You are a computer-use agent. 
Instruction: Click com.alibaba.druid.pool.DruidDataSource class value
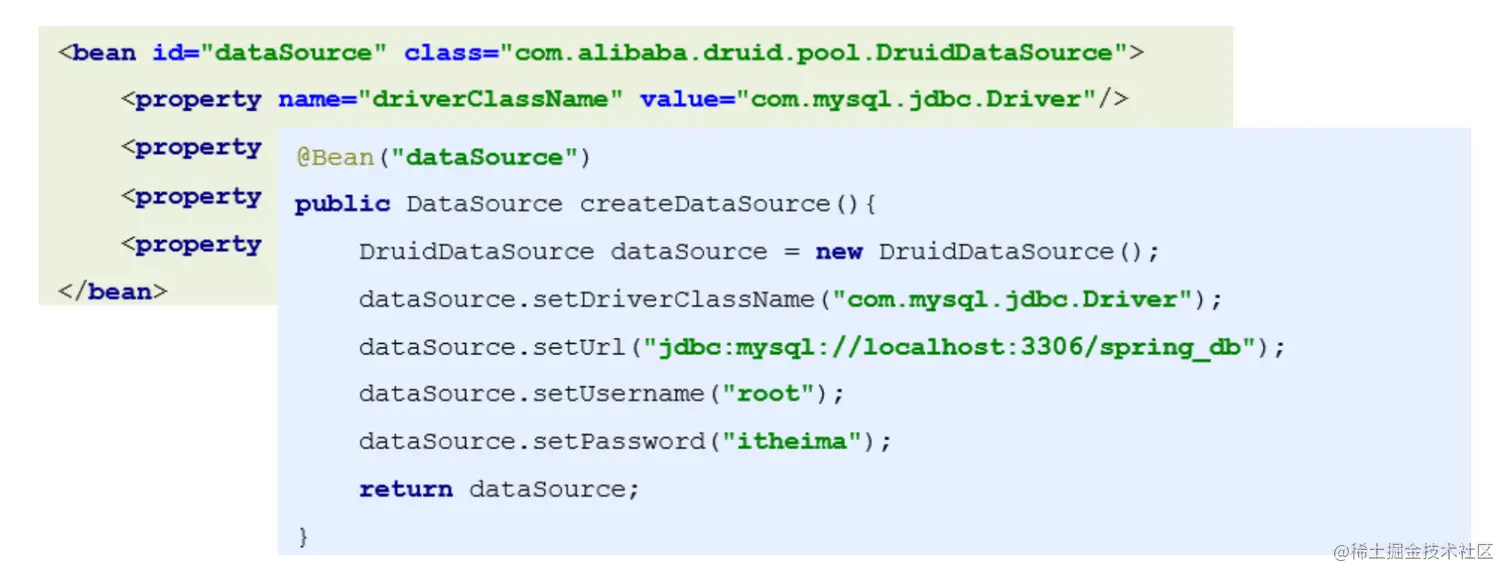pos(814,52)
